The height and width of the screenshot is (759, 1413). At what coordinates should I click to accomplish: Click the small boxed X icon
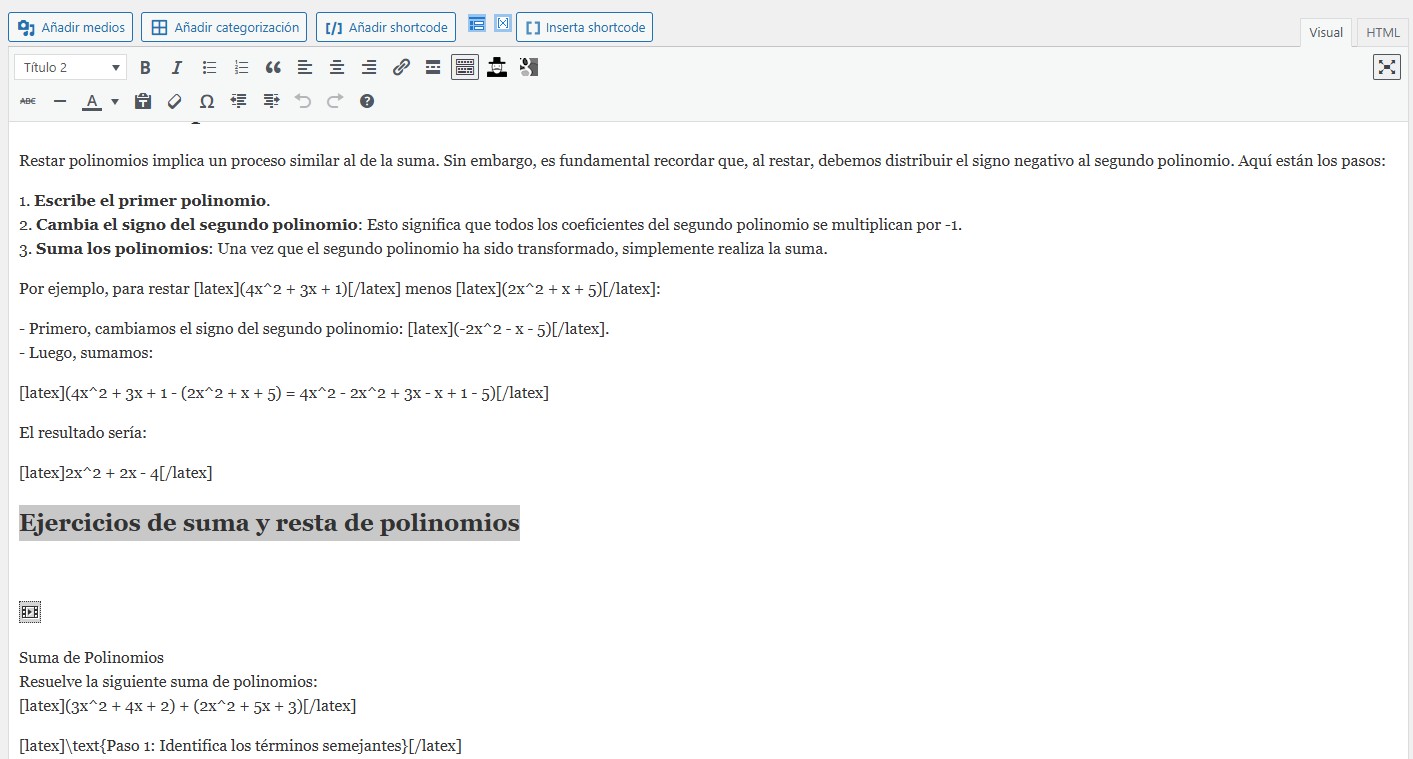click(503, 23)
